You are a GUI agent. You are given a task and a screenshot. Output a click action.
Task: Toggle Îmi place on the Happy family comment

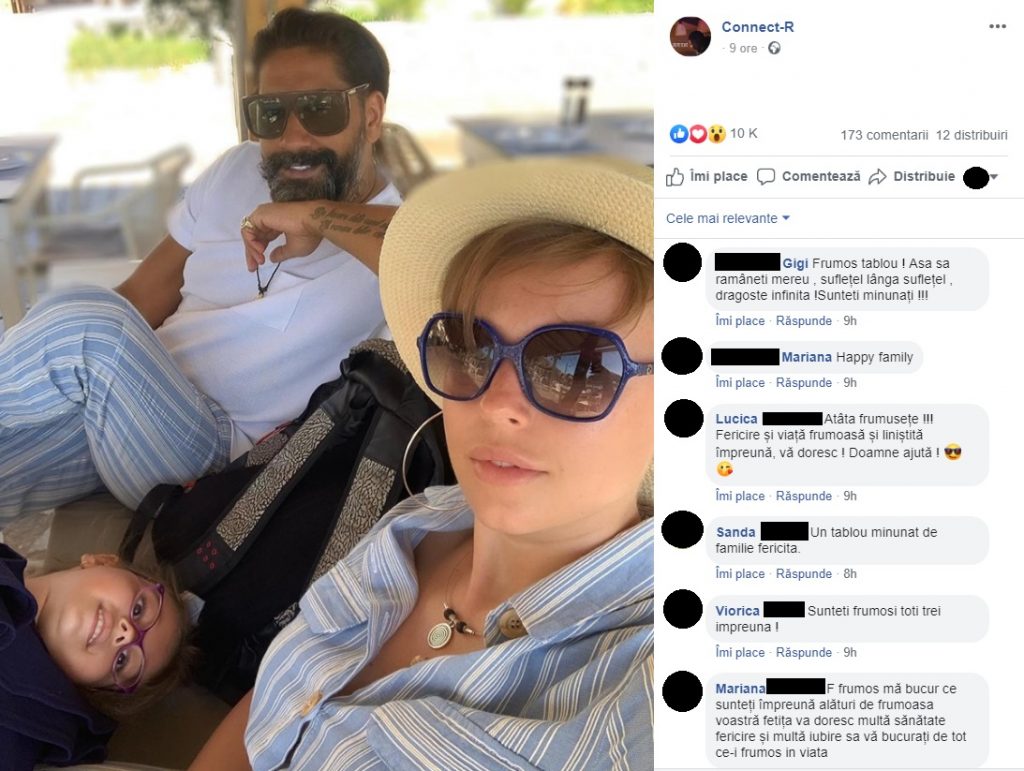tap(740, 383)
